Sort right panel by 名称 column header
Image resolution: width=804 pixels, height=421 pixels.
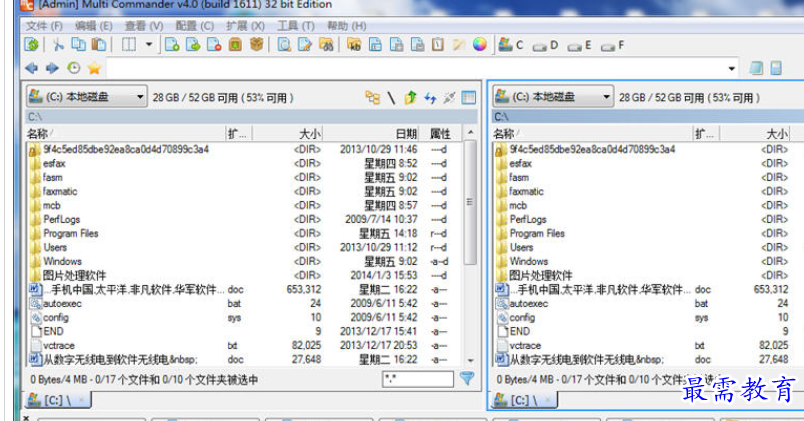coord(592,134)
